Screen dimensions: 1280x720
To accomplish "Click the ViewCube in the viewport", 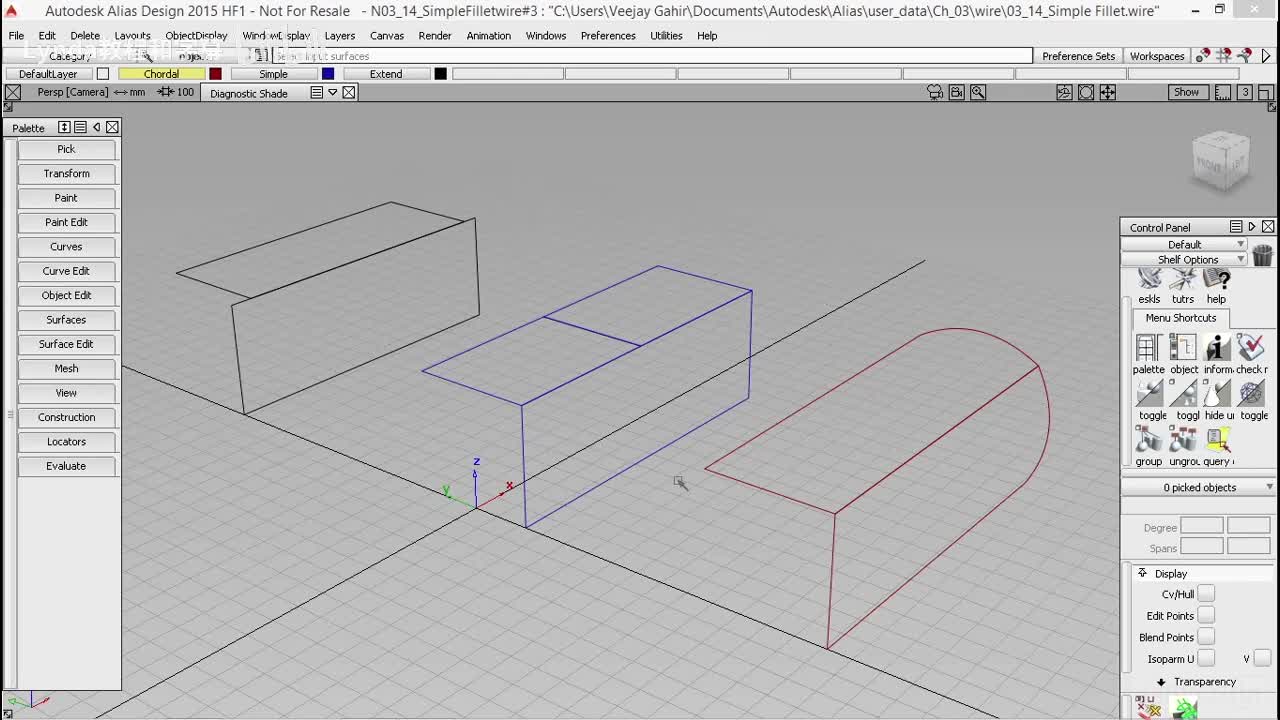I will 1220,162.
